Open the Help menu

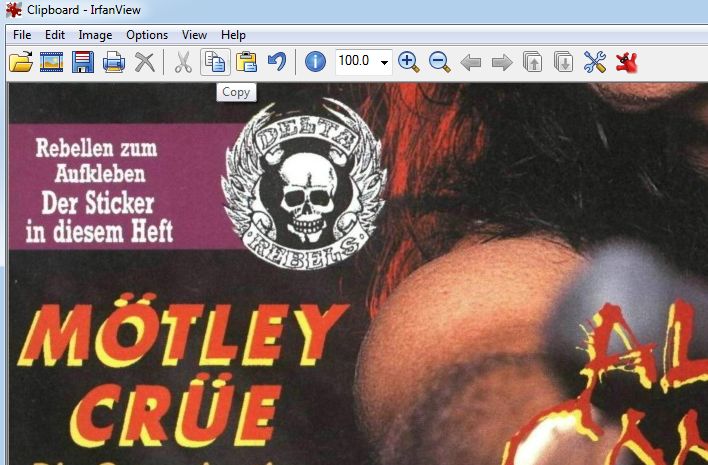pyautogui.click(x=233, y=35)
